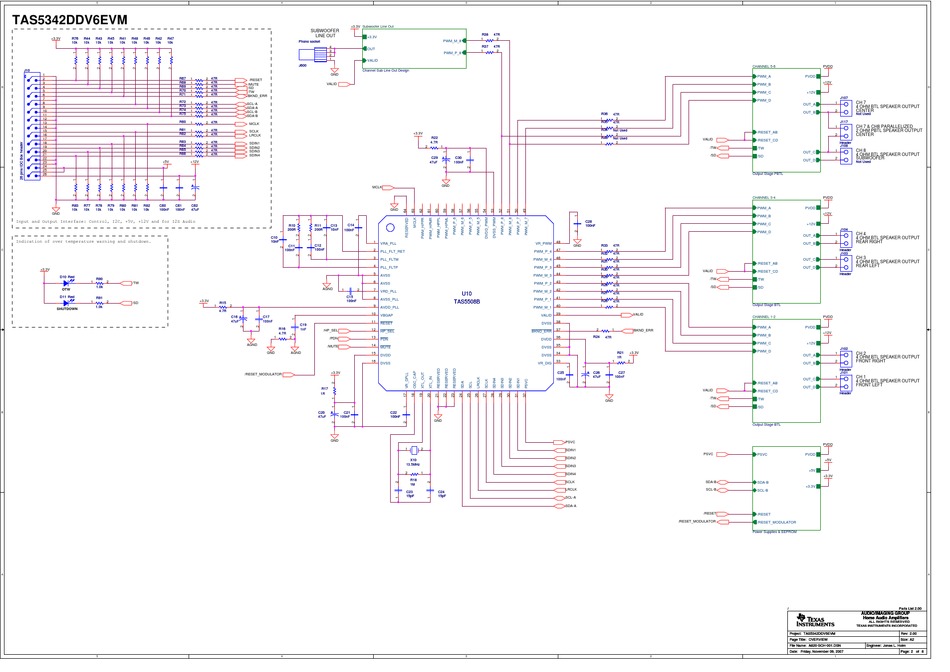Select the BKND_ERR port right of the chip
The height and width of the screenshot is (672, 950).
tap(627, 331)
